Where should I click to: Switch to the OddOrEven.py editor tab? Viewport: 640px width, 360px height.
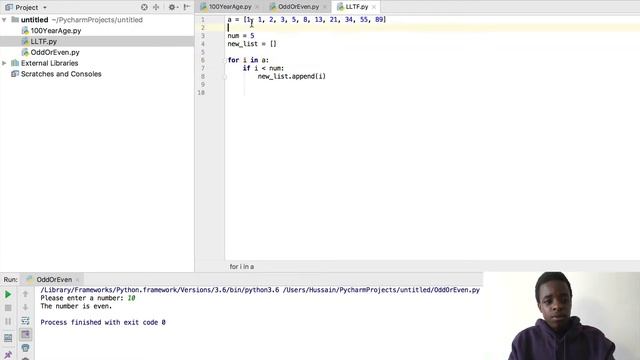pos(298,7)
